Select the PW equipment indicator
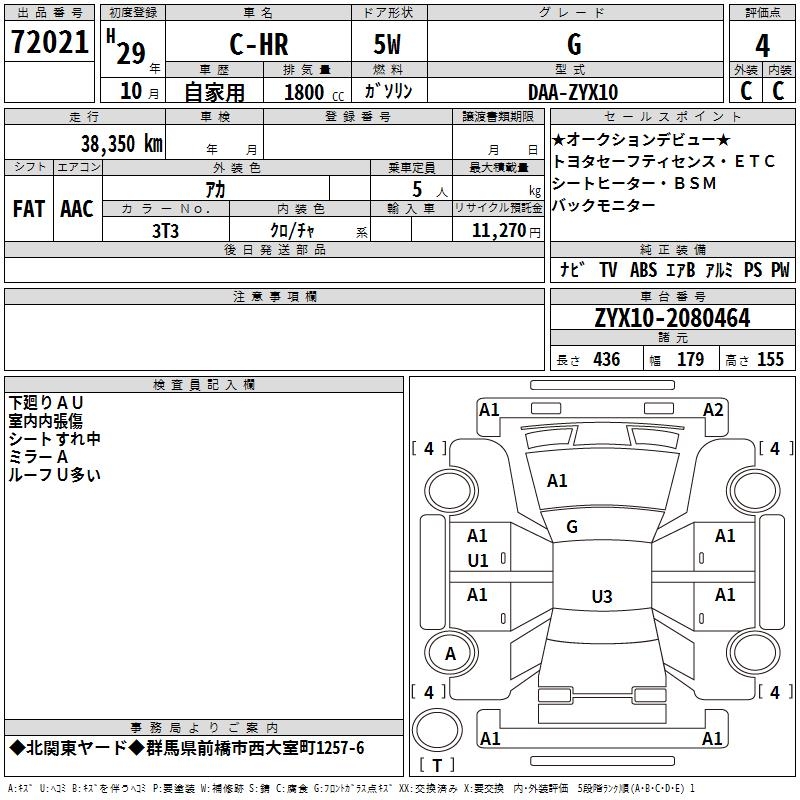This screenshot has width=800, height=800. point(779,270)
